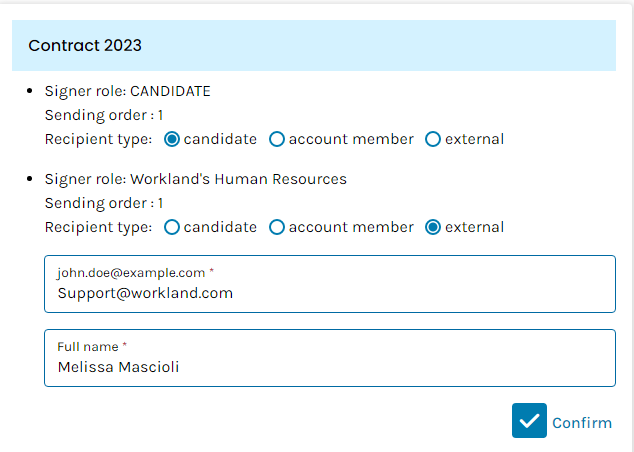Viewport: 634px width, 452px height.
Task: Select external radio for Workland's Human Resources
Action: click(433, 227)
